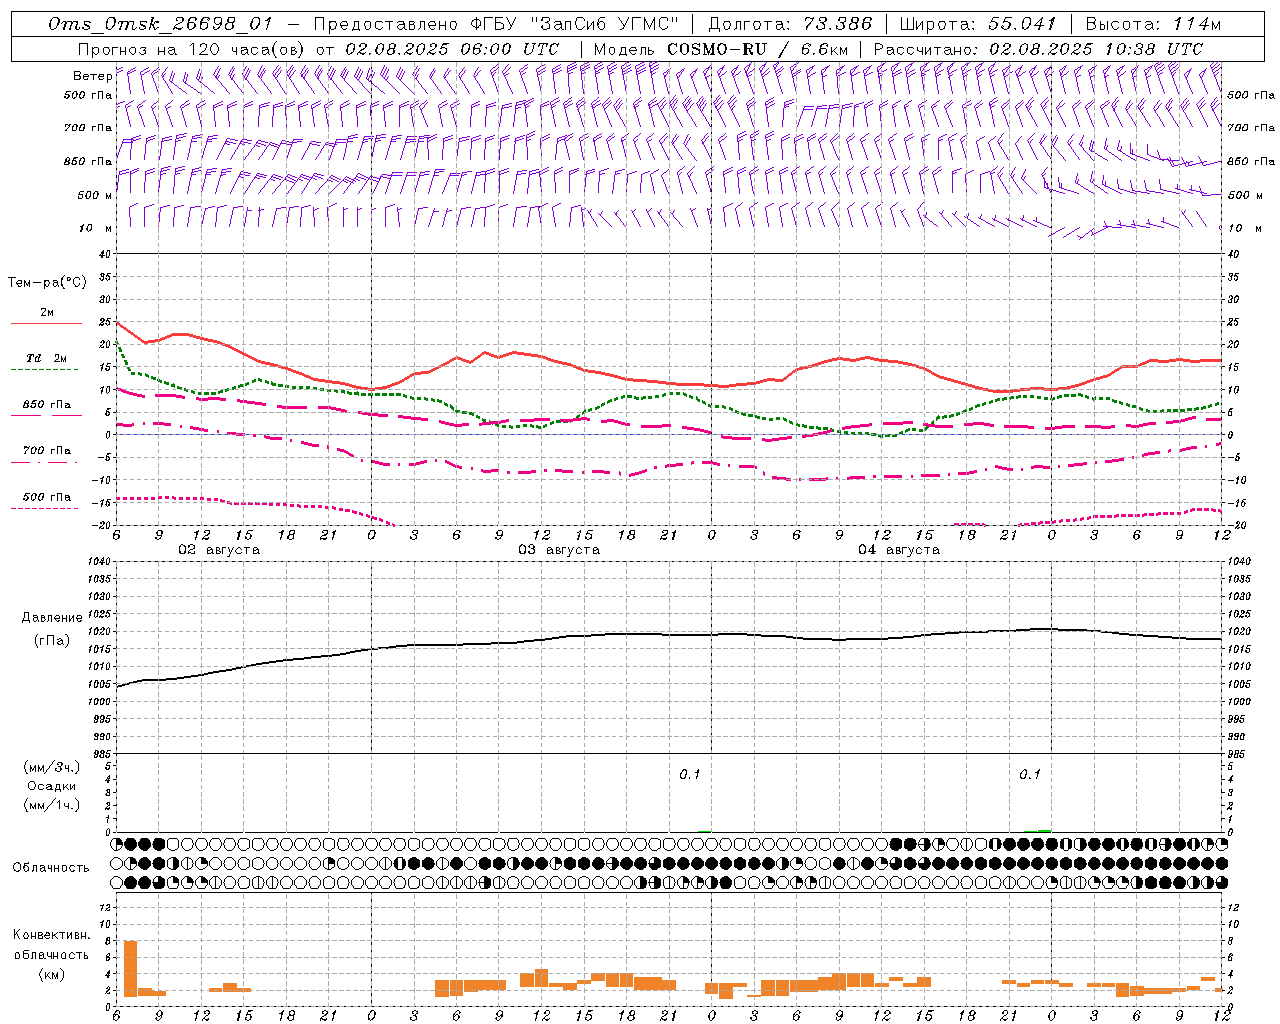Click the "(мм/1ч.)" precipitation unit label

tap(52, 805)
